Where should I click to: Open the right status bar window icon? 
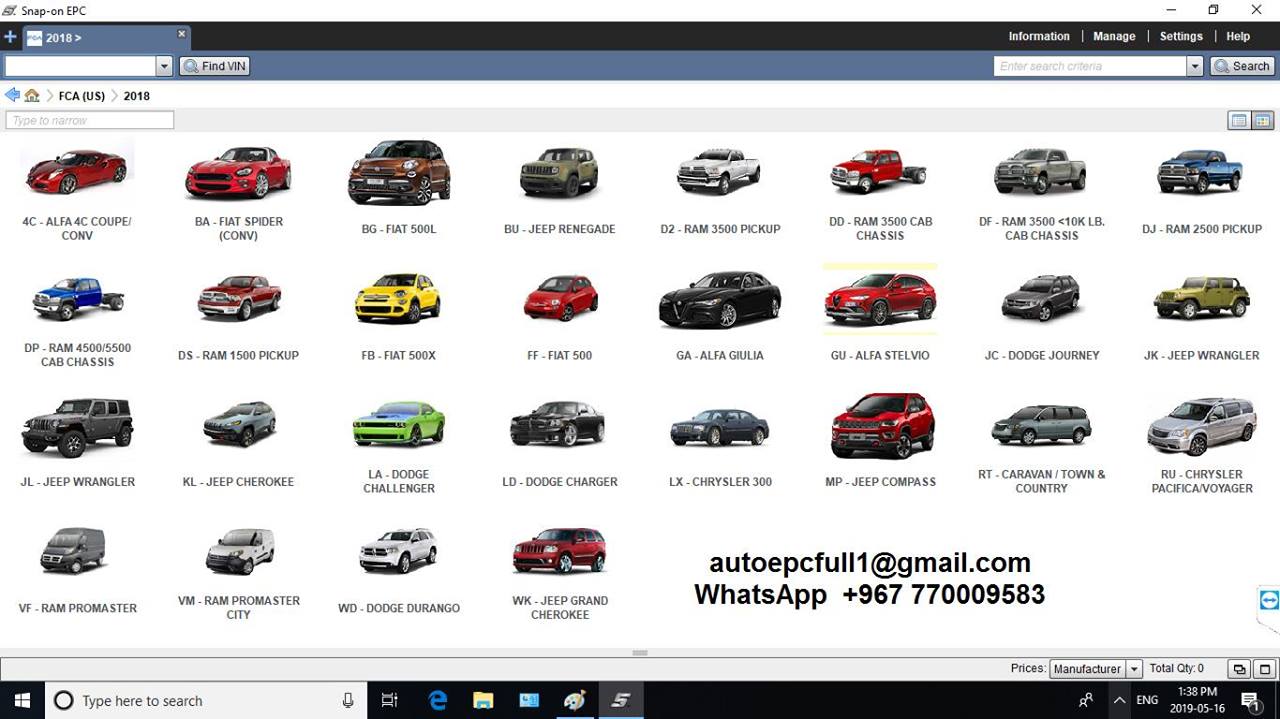tap(1264, 669)
